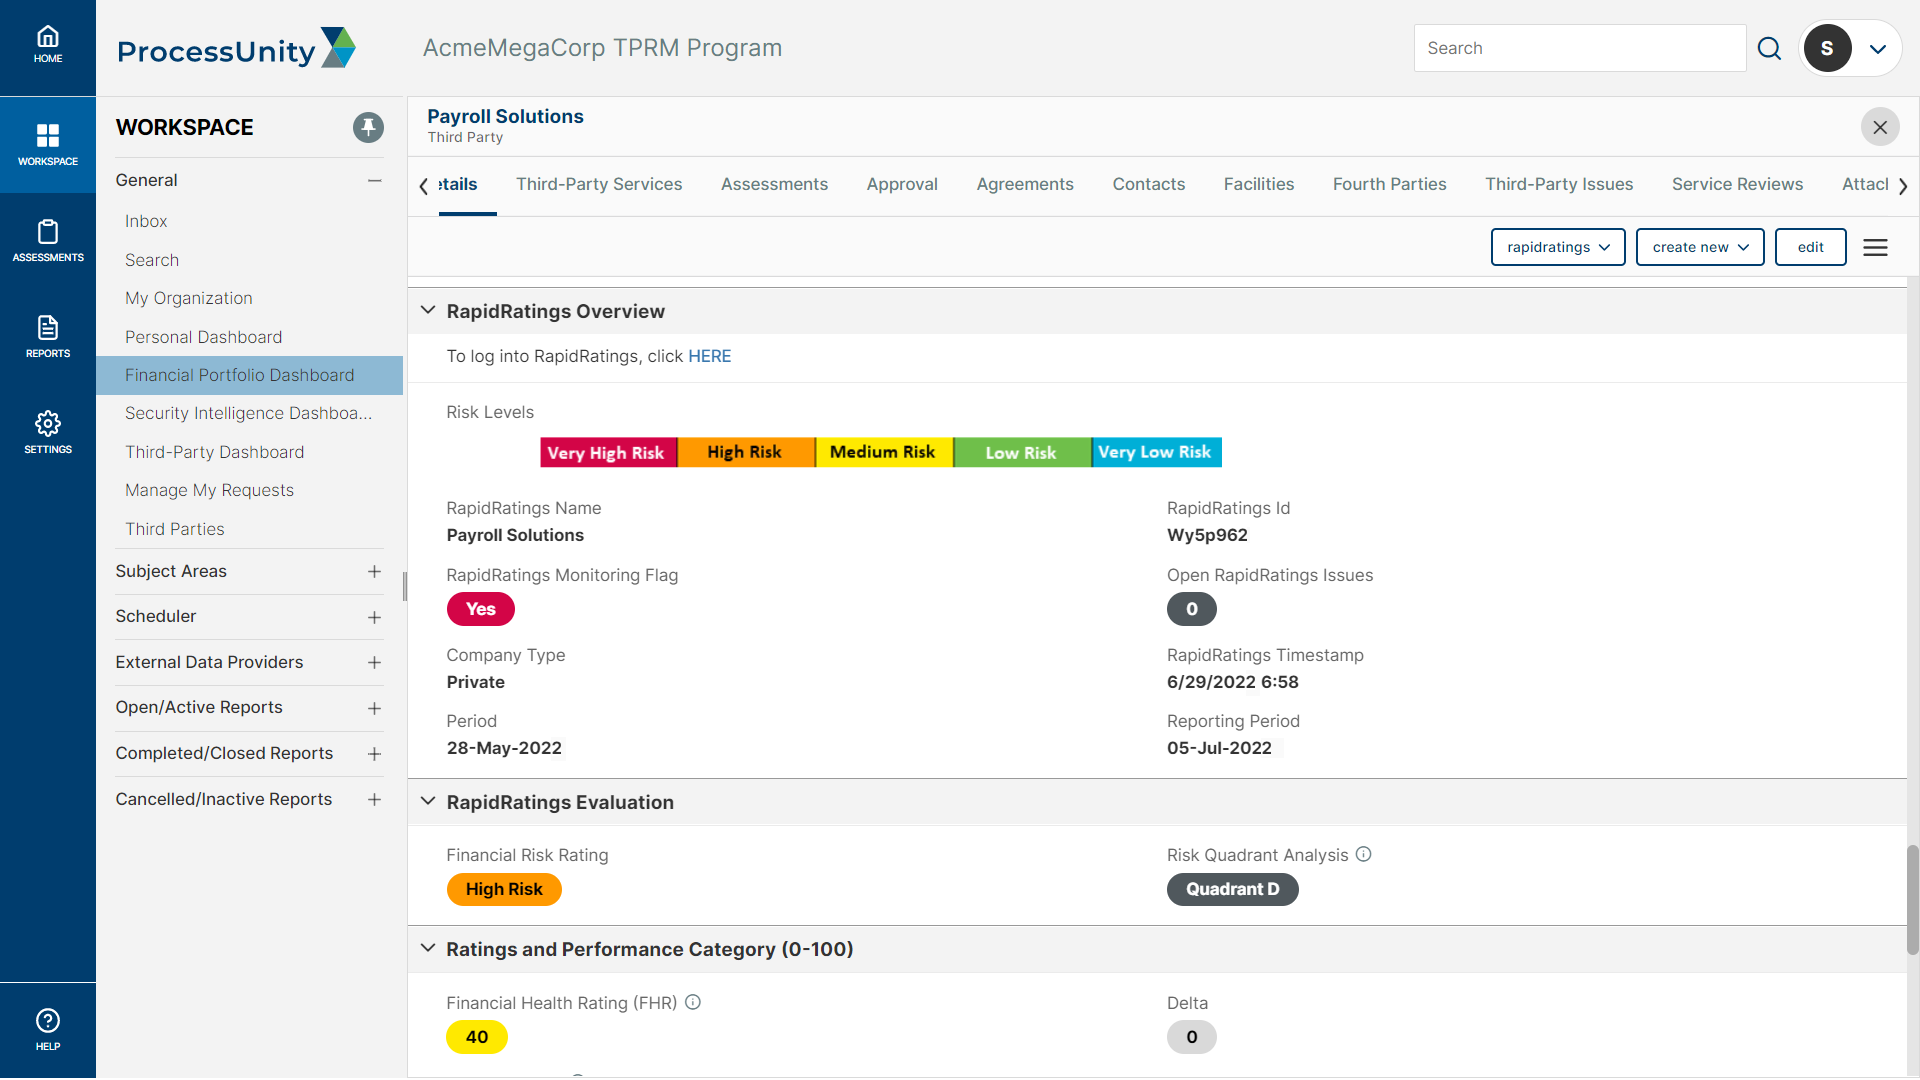Switch to Third-Party Services tab

point(599,183)
